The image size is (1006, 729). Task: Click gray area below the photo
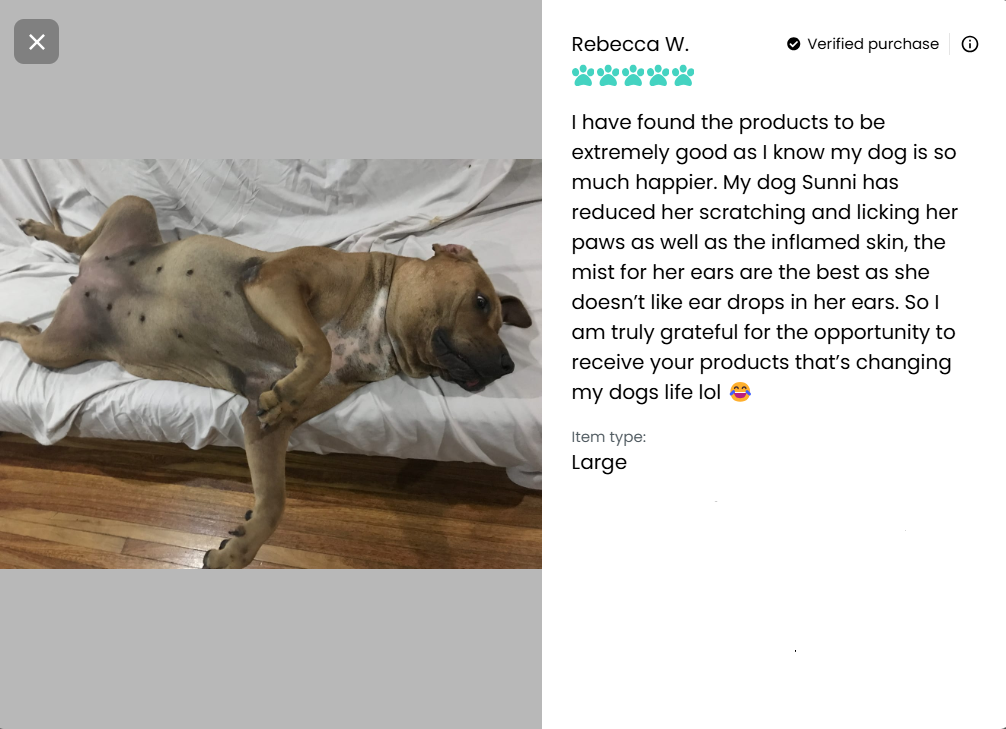pos(271,648)
